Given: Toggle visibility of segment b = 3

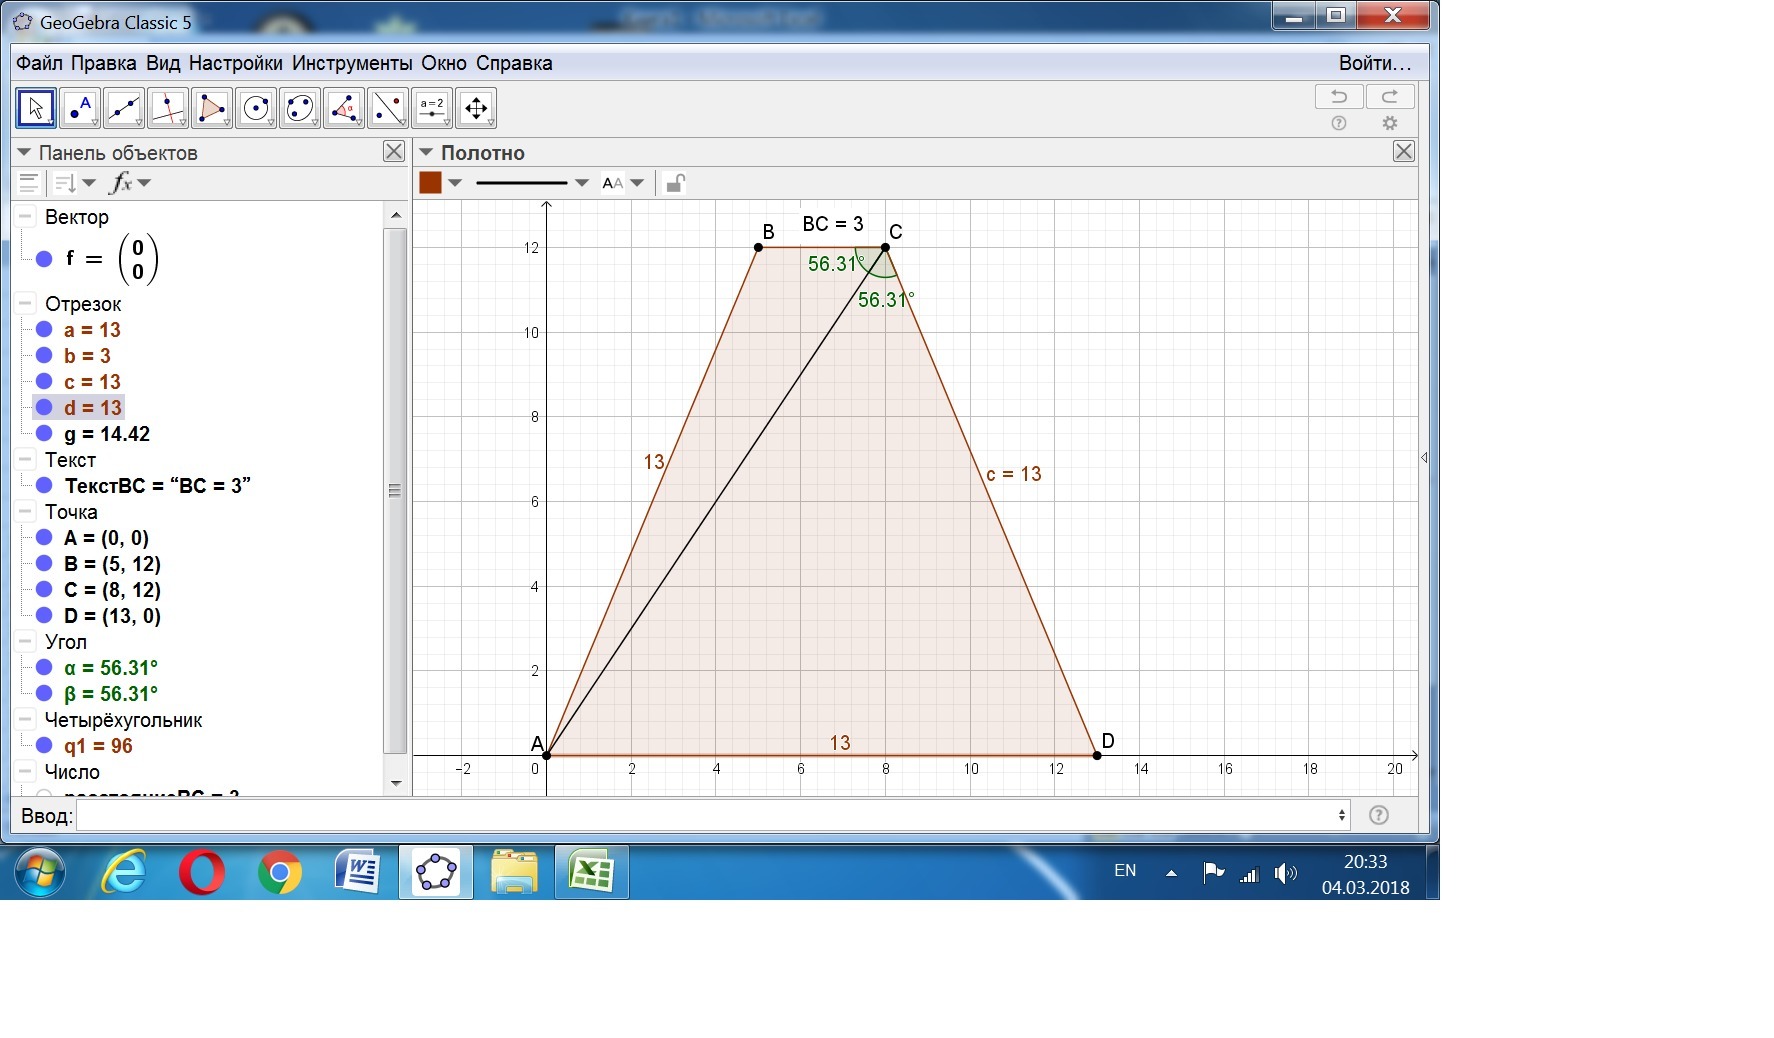Looking at the screenshot, I should coord(44,356).
